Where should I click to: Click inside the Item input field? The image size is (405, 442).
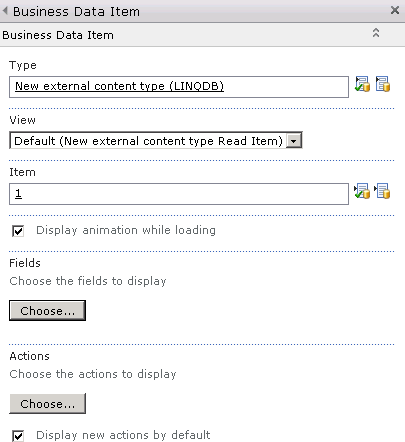[x=179, y=194]
